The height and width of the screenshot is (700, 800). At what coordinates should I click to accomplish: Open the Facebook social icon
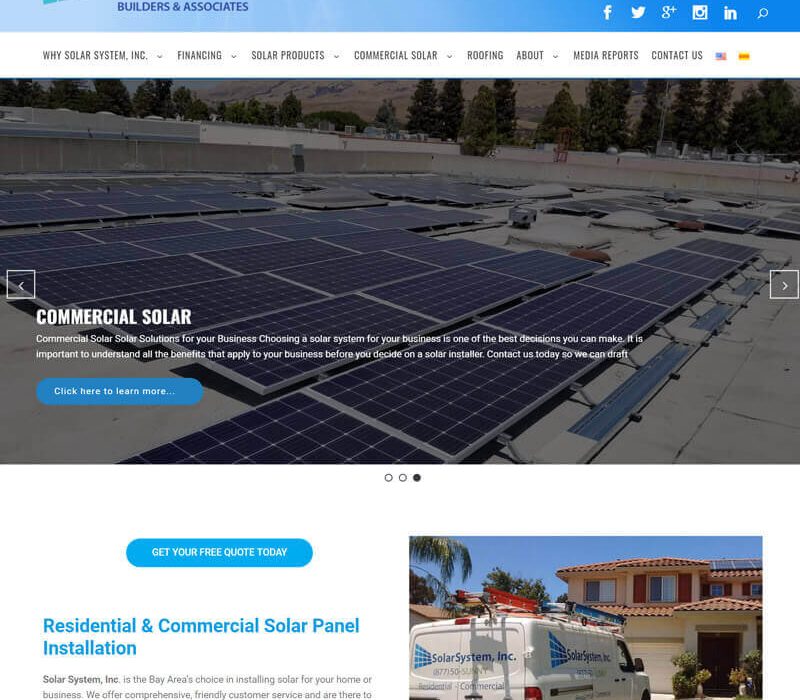(x=607, y=13)
